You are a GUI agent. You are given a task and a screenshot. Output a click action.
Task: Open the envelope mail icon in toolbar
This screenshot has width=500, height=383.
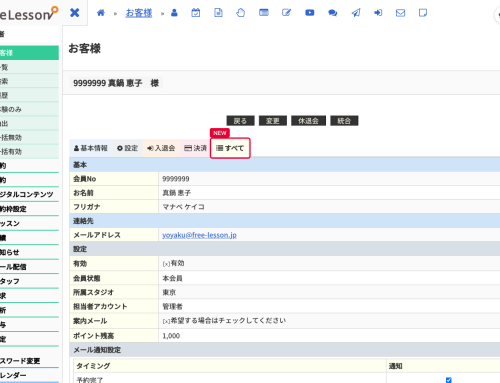400,13
